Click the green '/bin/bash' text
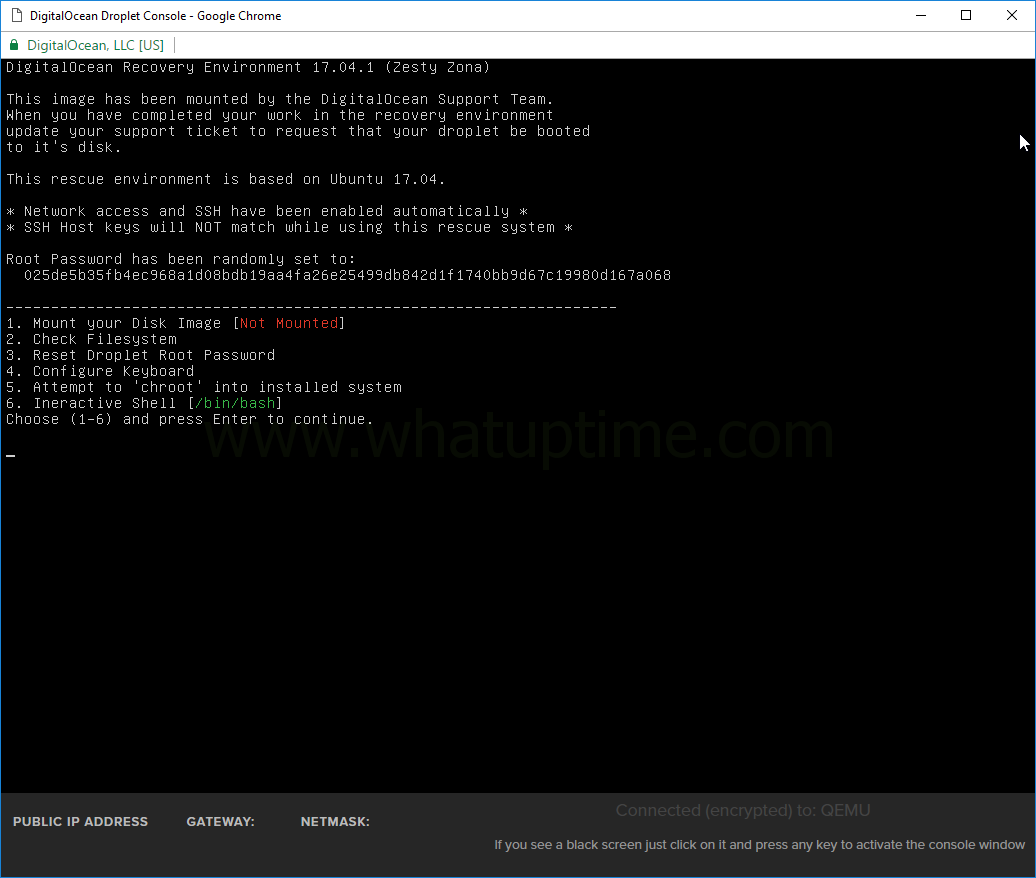This screenshot has height=878, width=1036. (235, 403)
